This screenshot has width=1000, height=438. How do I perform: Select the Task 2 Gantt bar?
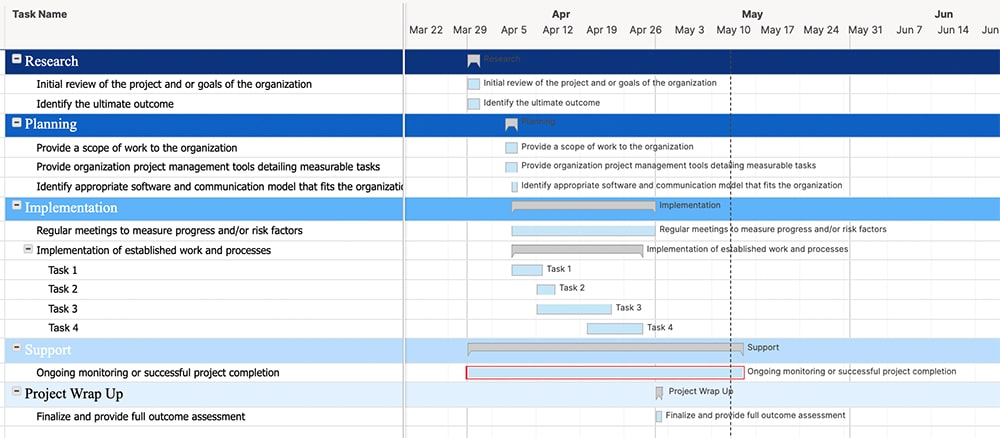[546, 289]
